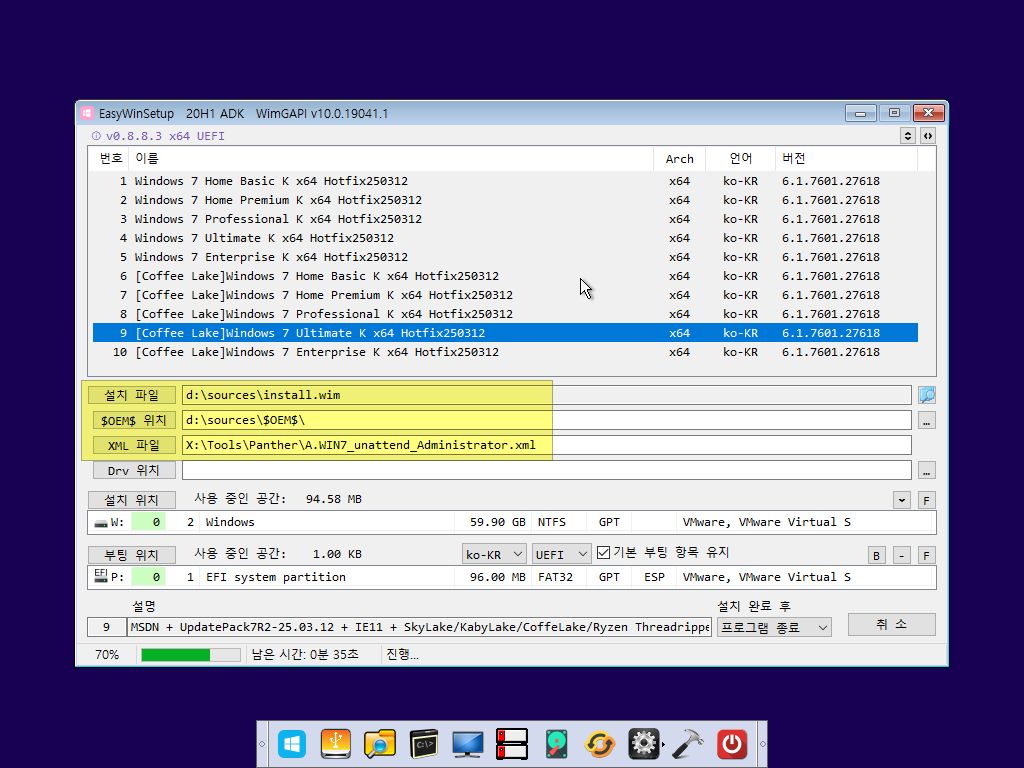This screenshot has height=768, width=1024.
Task: Open the gear settings icon in dock
Action: pyautogui.click(x=644, y=744)
